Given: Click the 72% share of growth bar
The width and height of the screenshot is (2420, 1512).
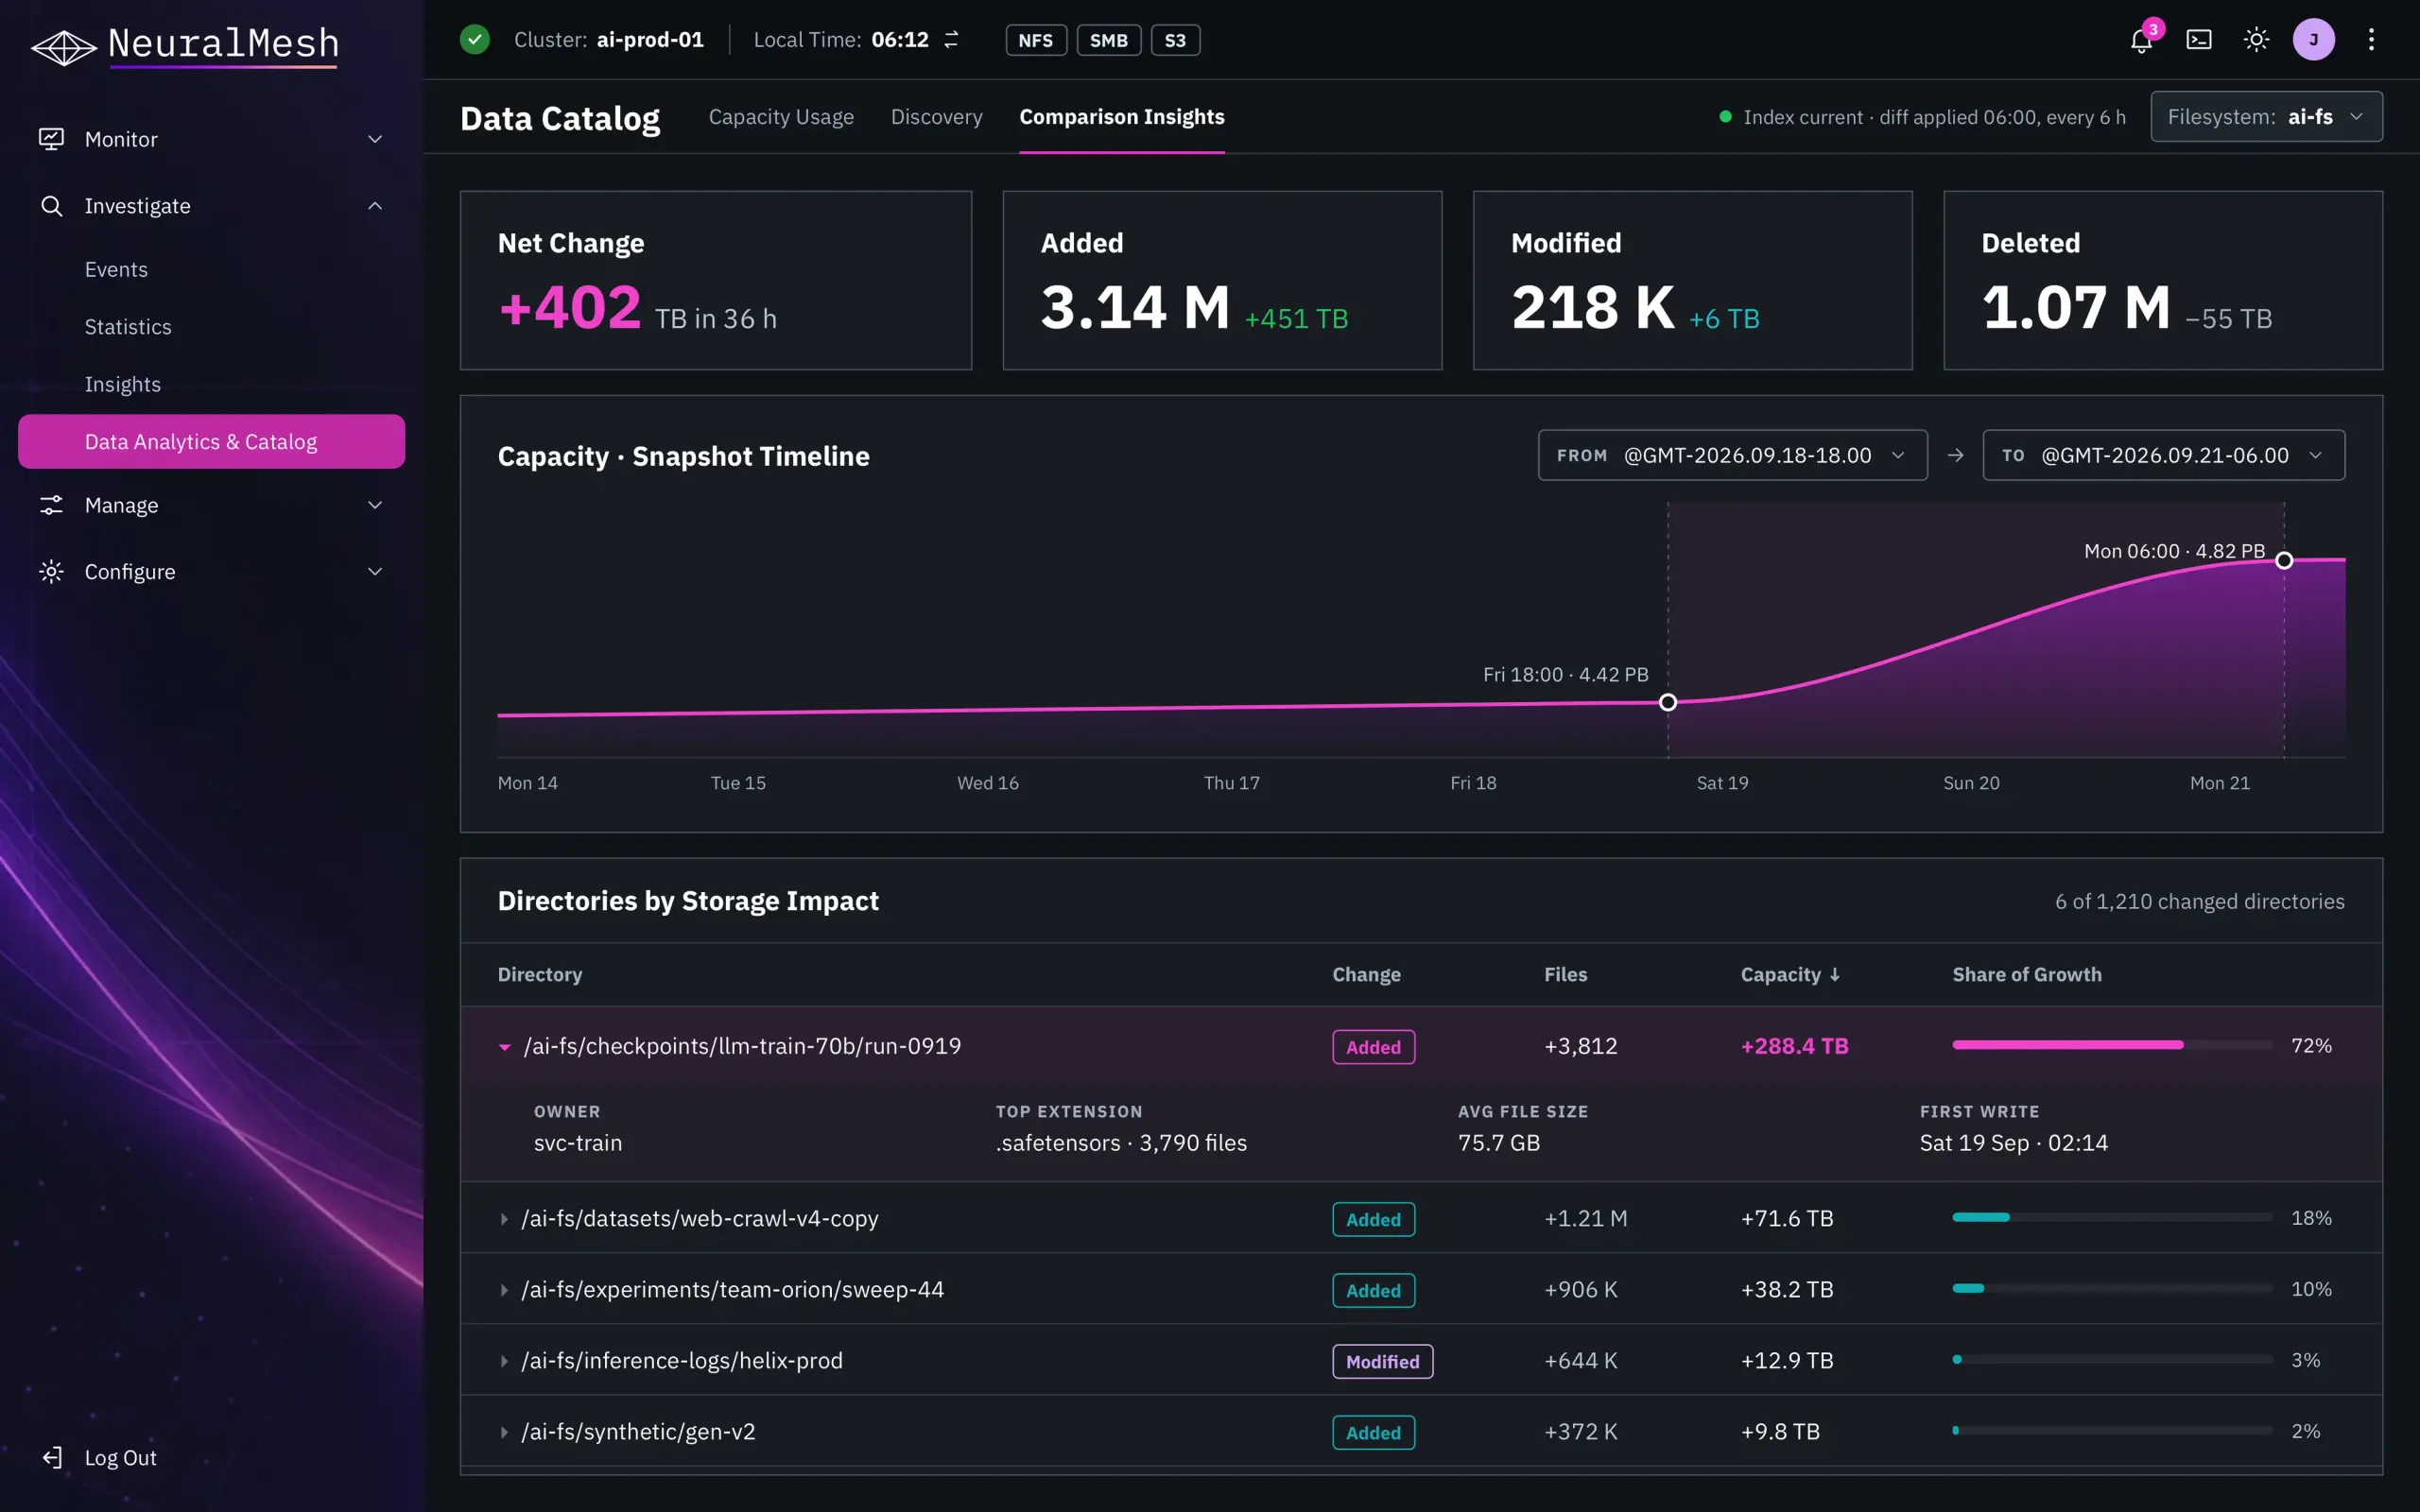Looking at the screenshot, I should point(2112,1045).
